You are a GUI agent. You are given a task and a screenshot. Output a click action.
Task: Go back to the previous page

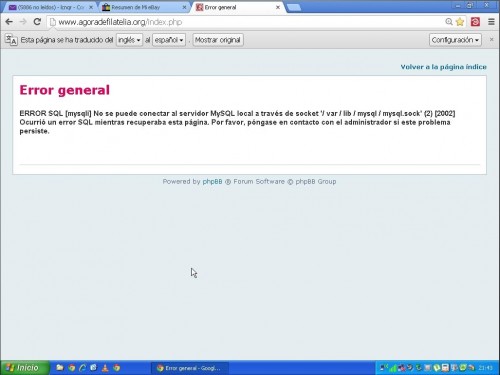[x=9, y=22]
